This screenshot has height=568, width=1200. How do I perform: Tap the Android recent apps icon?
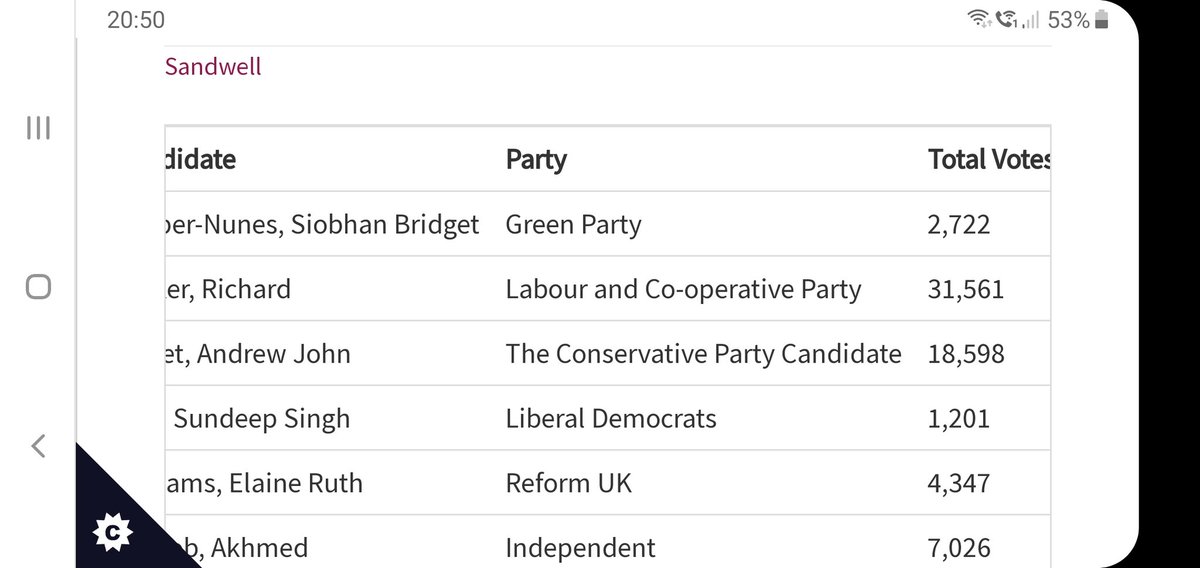[38, 129]
